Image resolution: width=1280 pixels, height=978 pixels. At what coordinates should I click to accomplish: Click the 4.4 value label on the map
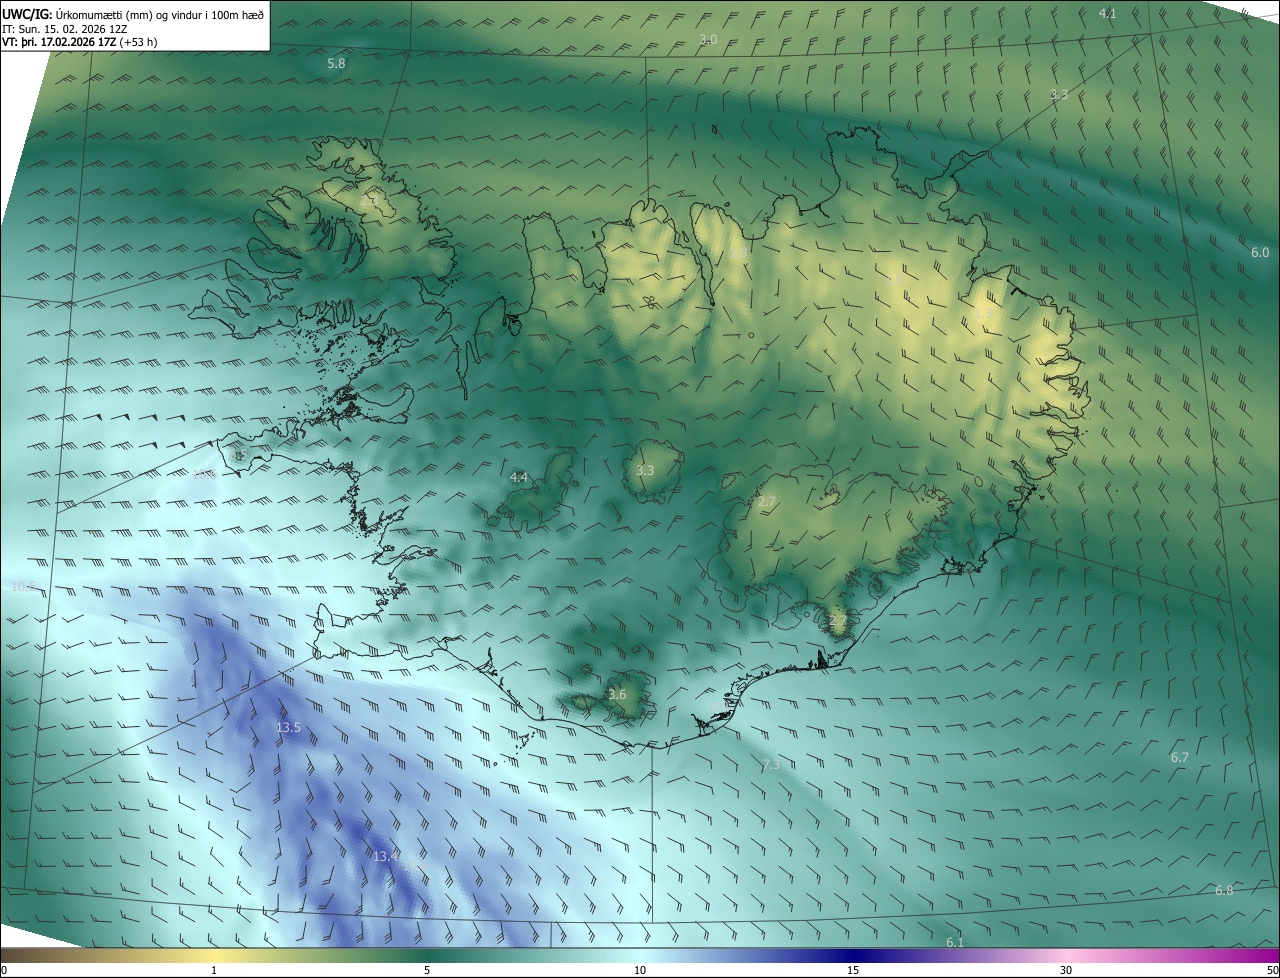519,478
